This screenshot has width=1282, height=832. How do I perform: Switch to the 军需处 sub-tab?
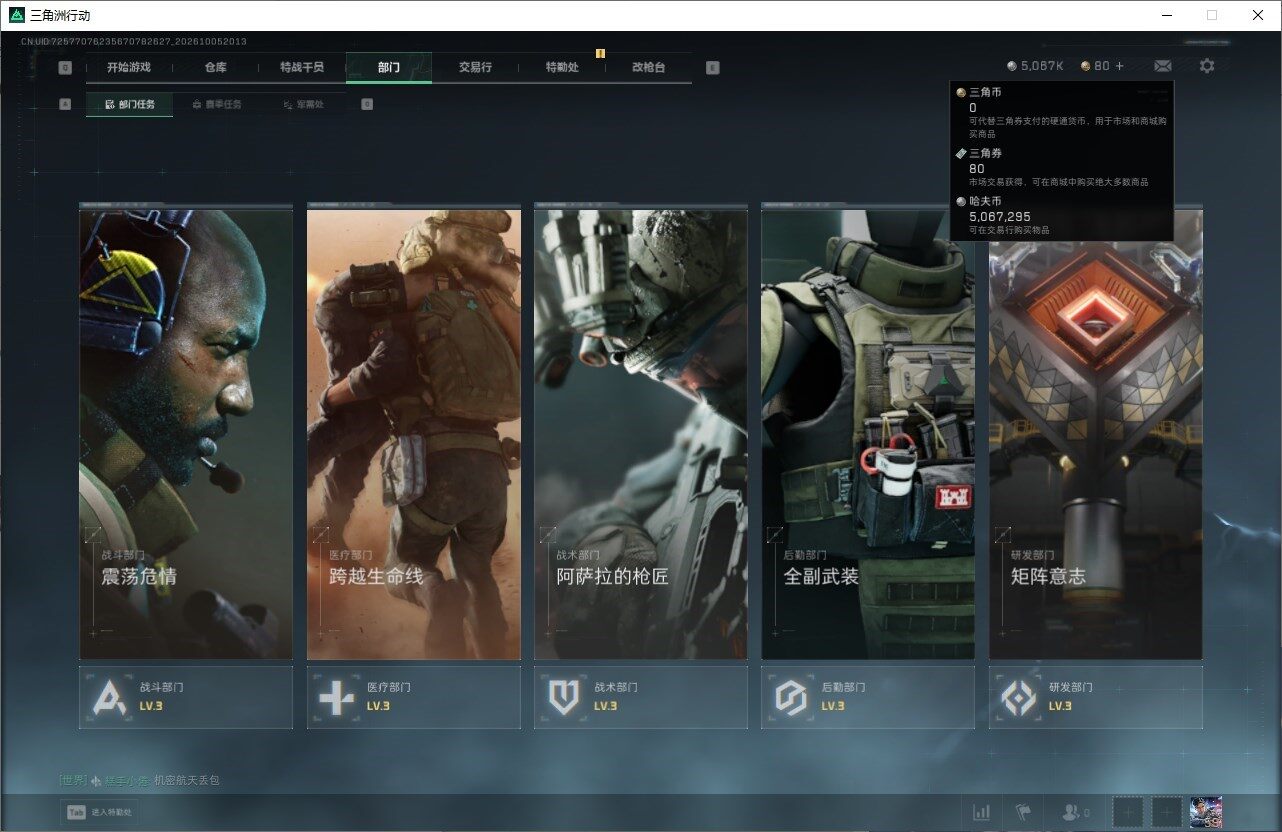(303, 104)
